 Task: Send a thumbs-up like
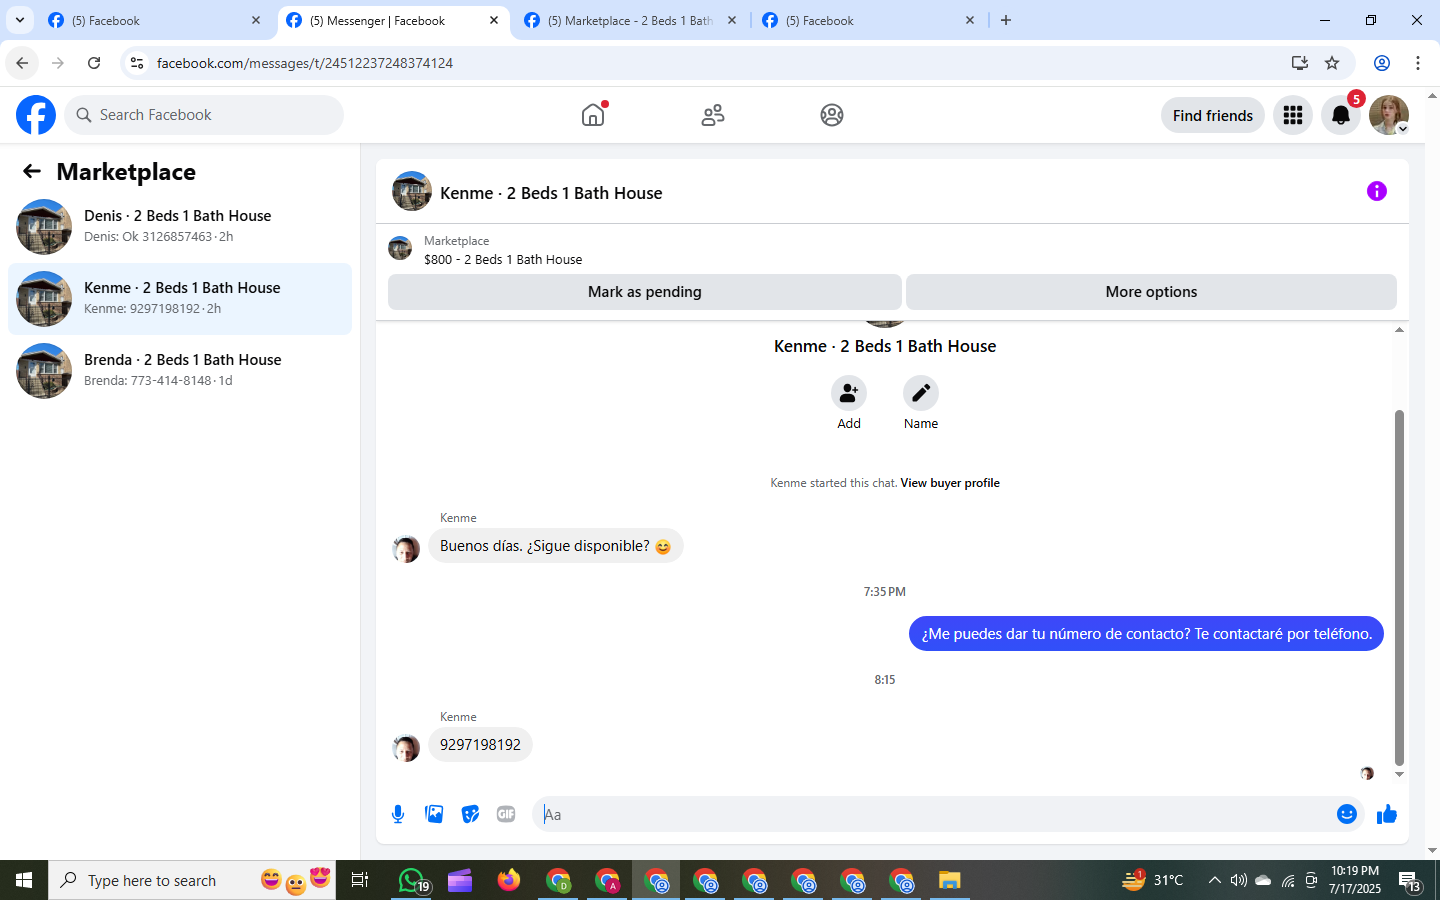[x=1387, y=814]
